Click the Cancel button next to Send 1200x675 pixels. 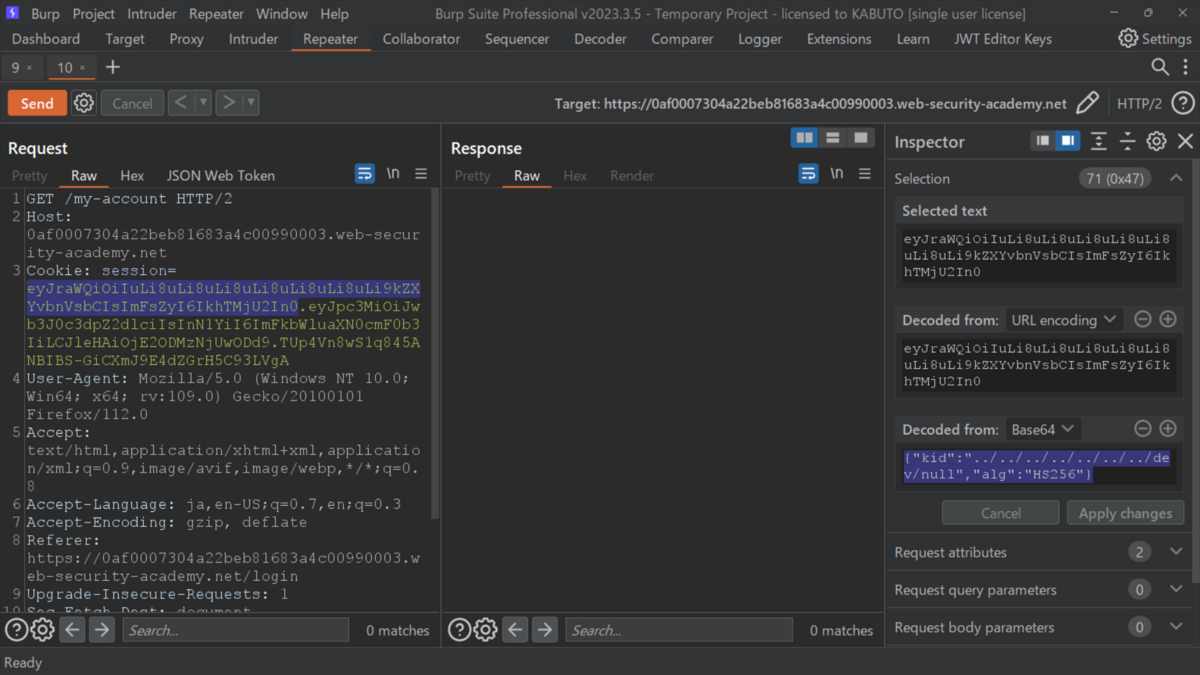point(132,103)
